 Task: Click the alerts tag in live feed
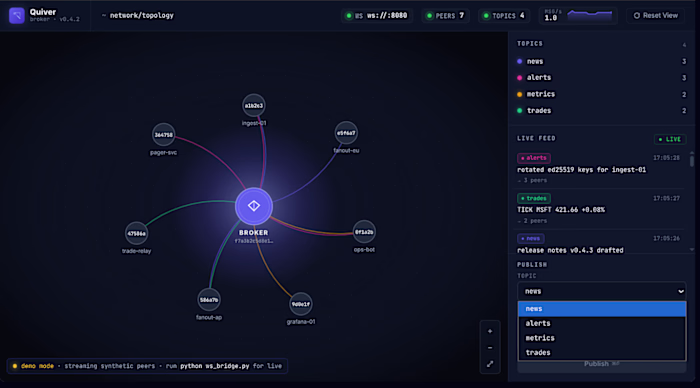(x=534, y=158)
